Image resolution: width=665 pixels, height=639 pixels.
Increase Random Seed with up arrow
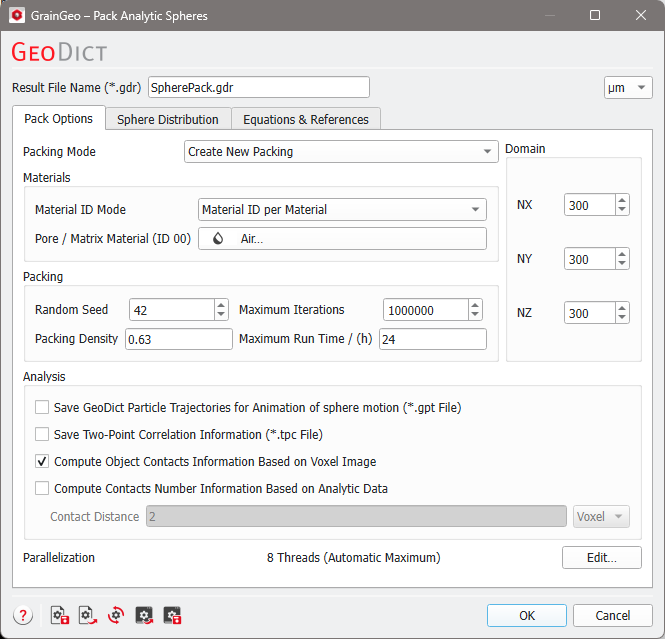click(221, 305)
